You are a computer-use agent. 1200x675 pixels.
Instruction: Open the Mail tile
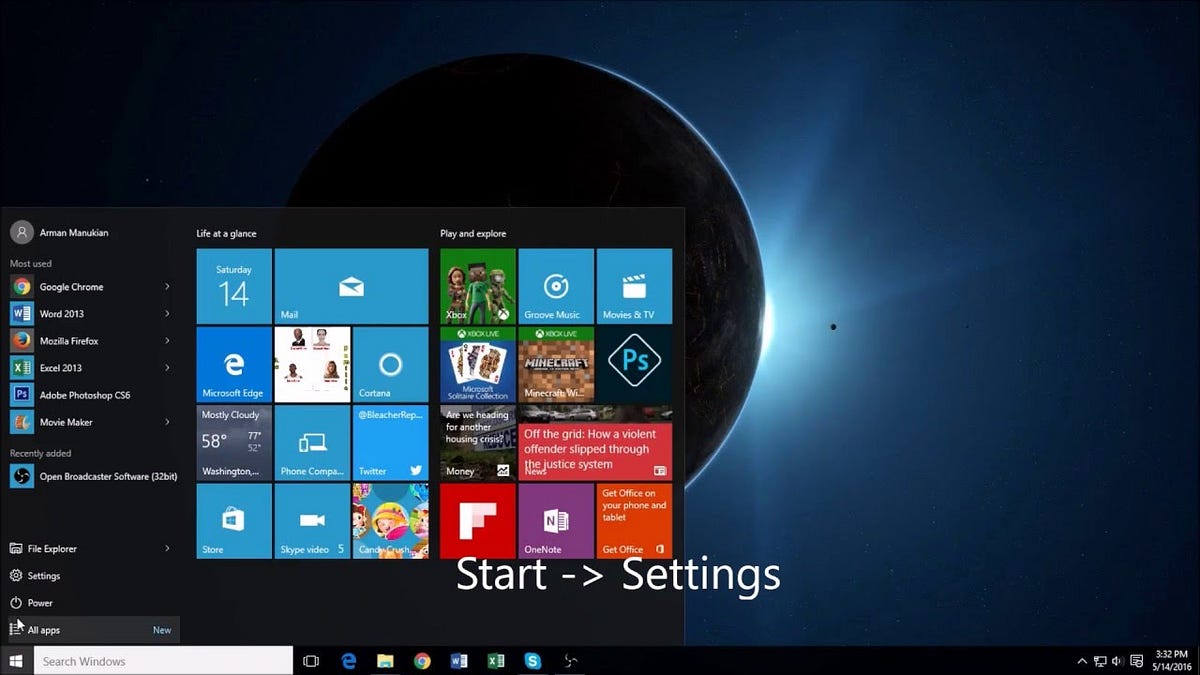click(x=351, y=286)
